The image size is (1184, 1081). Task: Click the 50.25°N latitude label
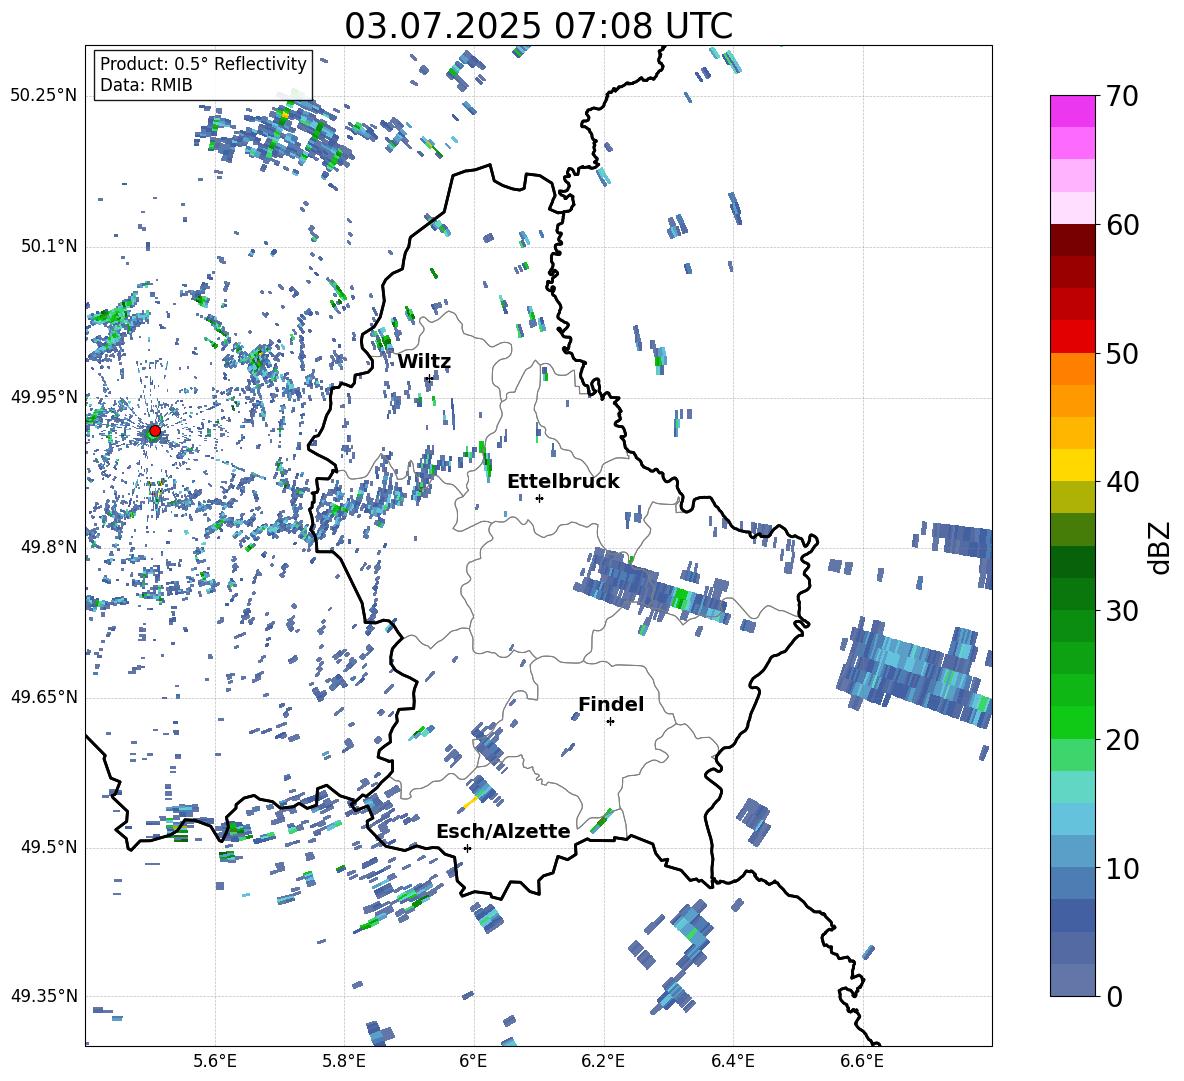pos(44,96)
